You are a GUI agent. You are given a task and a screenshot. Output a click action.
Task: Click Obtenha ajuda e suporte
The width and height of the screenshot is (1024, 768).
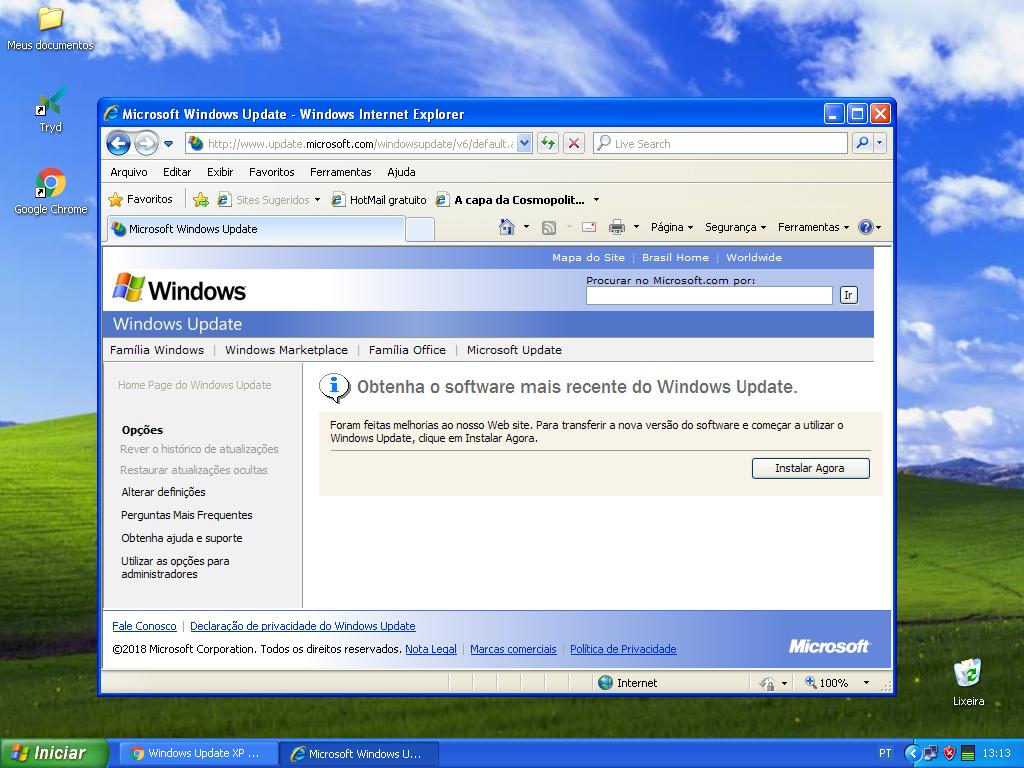[x=182, y=538]
